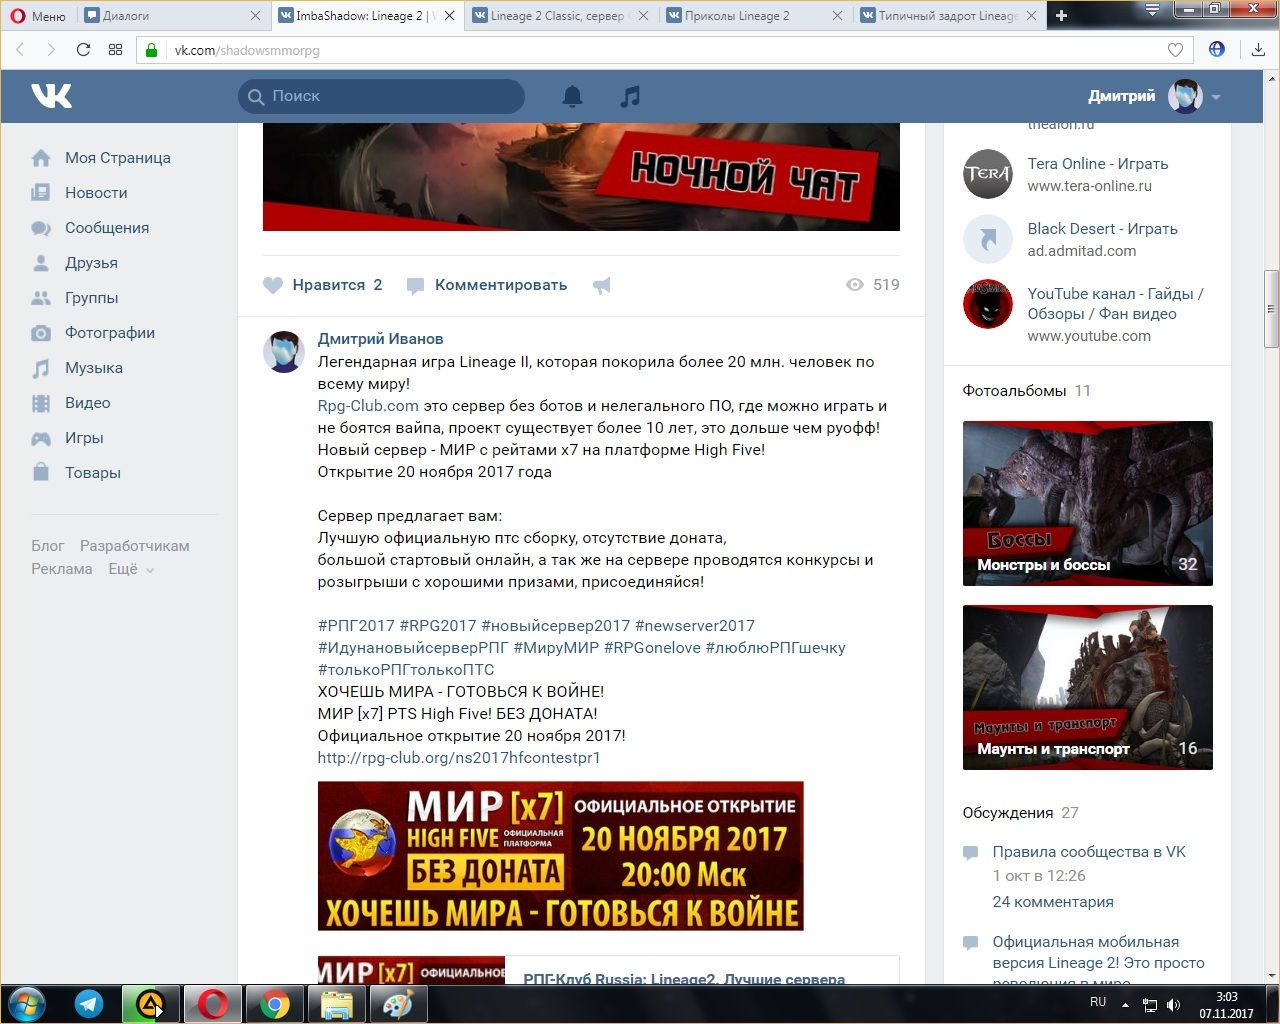Open the Opera downloads arrow icon
Viewport: 1280px width, 1024px height.
pos(1258,50)
